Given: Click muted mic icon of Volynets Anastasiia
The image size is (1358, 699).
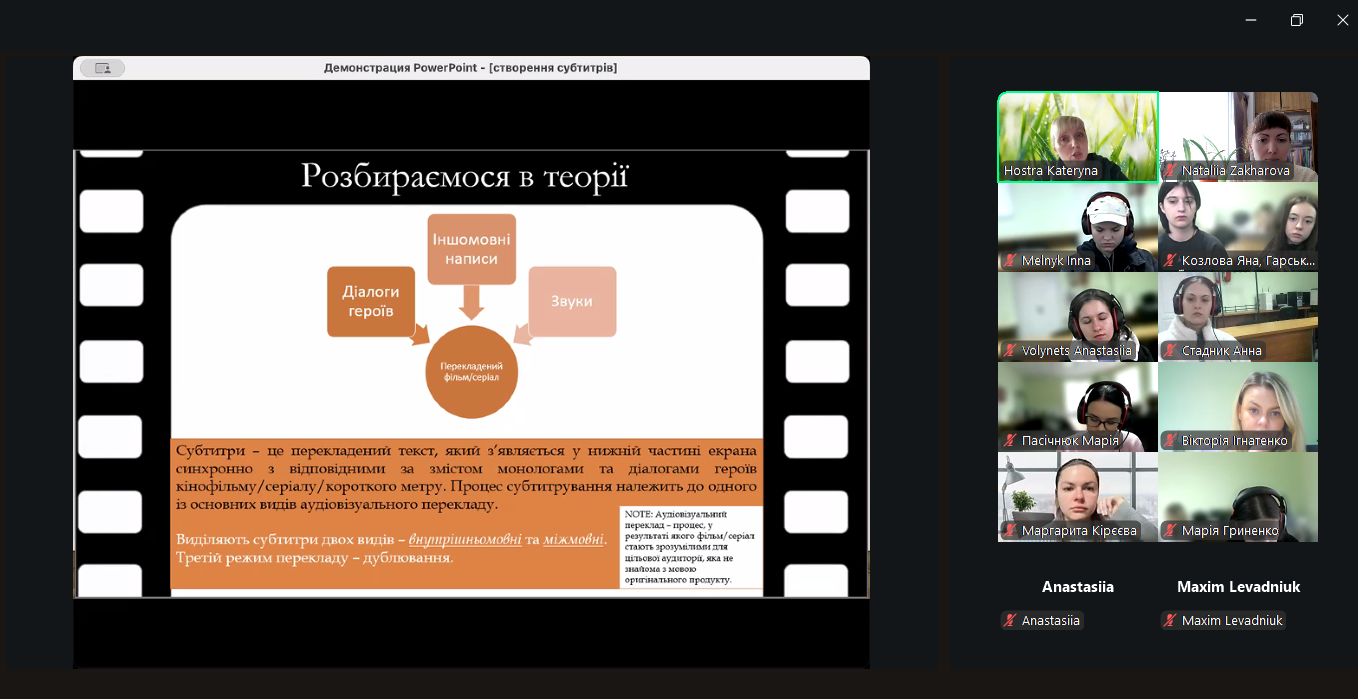Looking at the screenshot, I should (x=1010, y=351).
